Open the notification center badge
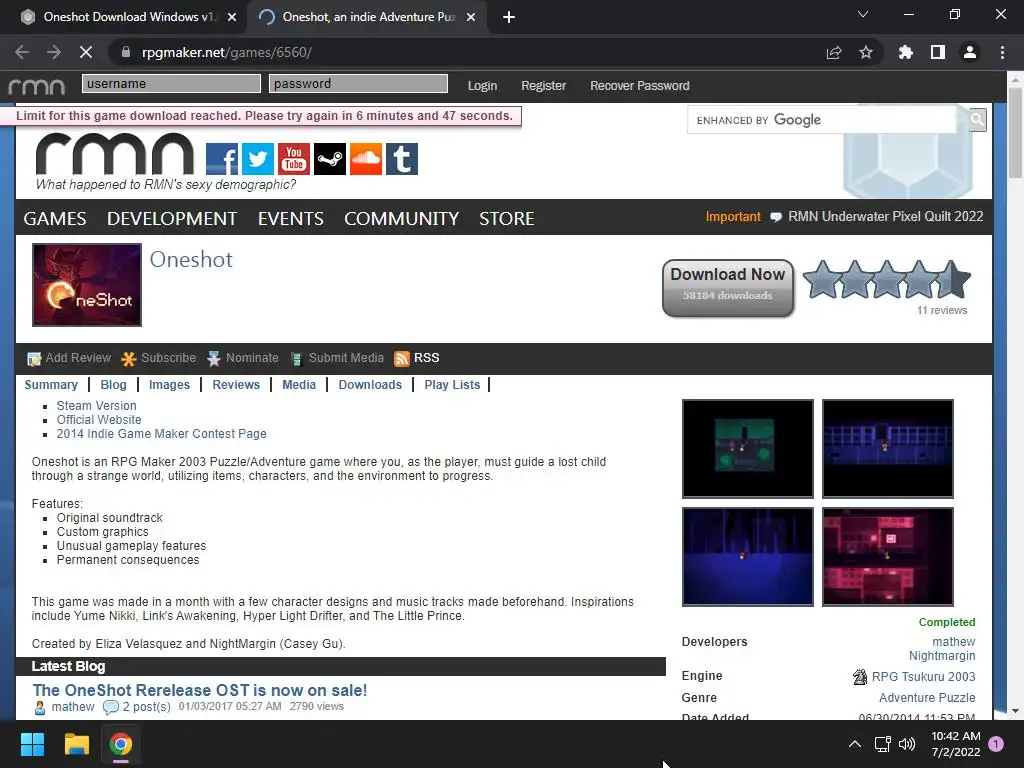 pyautogui.click(x=996, y=743)
